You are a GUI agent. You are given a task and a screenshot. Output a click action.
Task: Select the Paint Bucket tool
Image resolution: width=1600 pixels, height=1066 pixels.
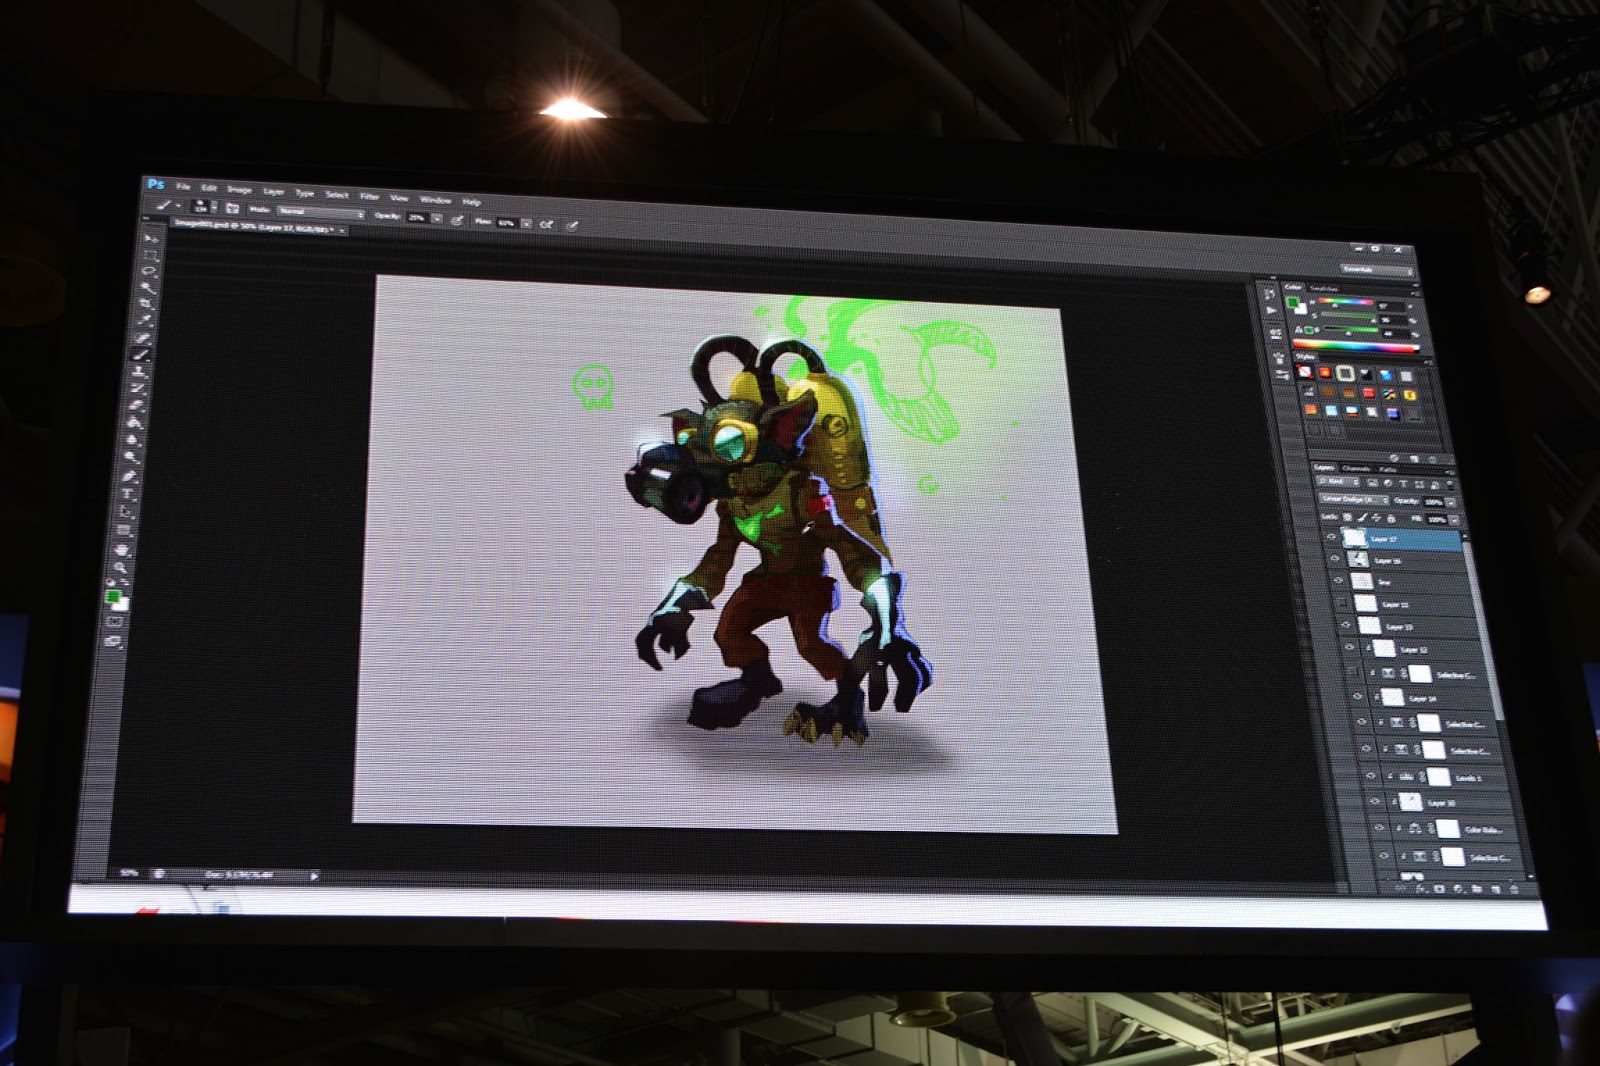point(134,422)
